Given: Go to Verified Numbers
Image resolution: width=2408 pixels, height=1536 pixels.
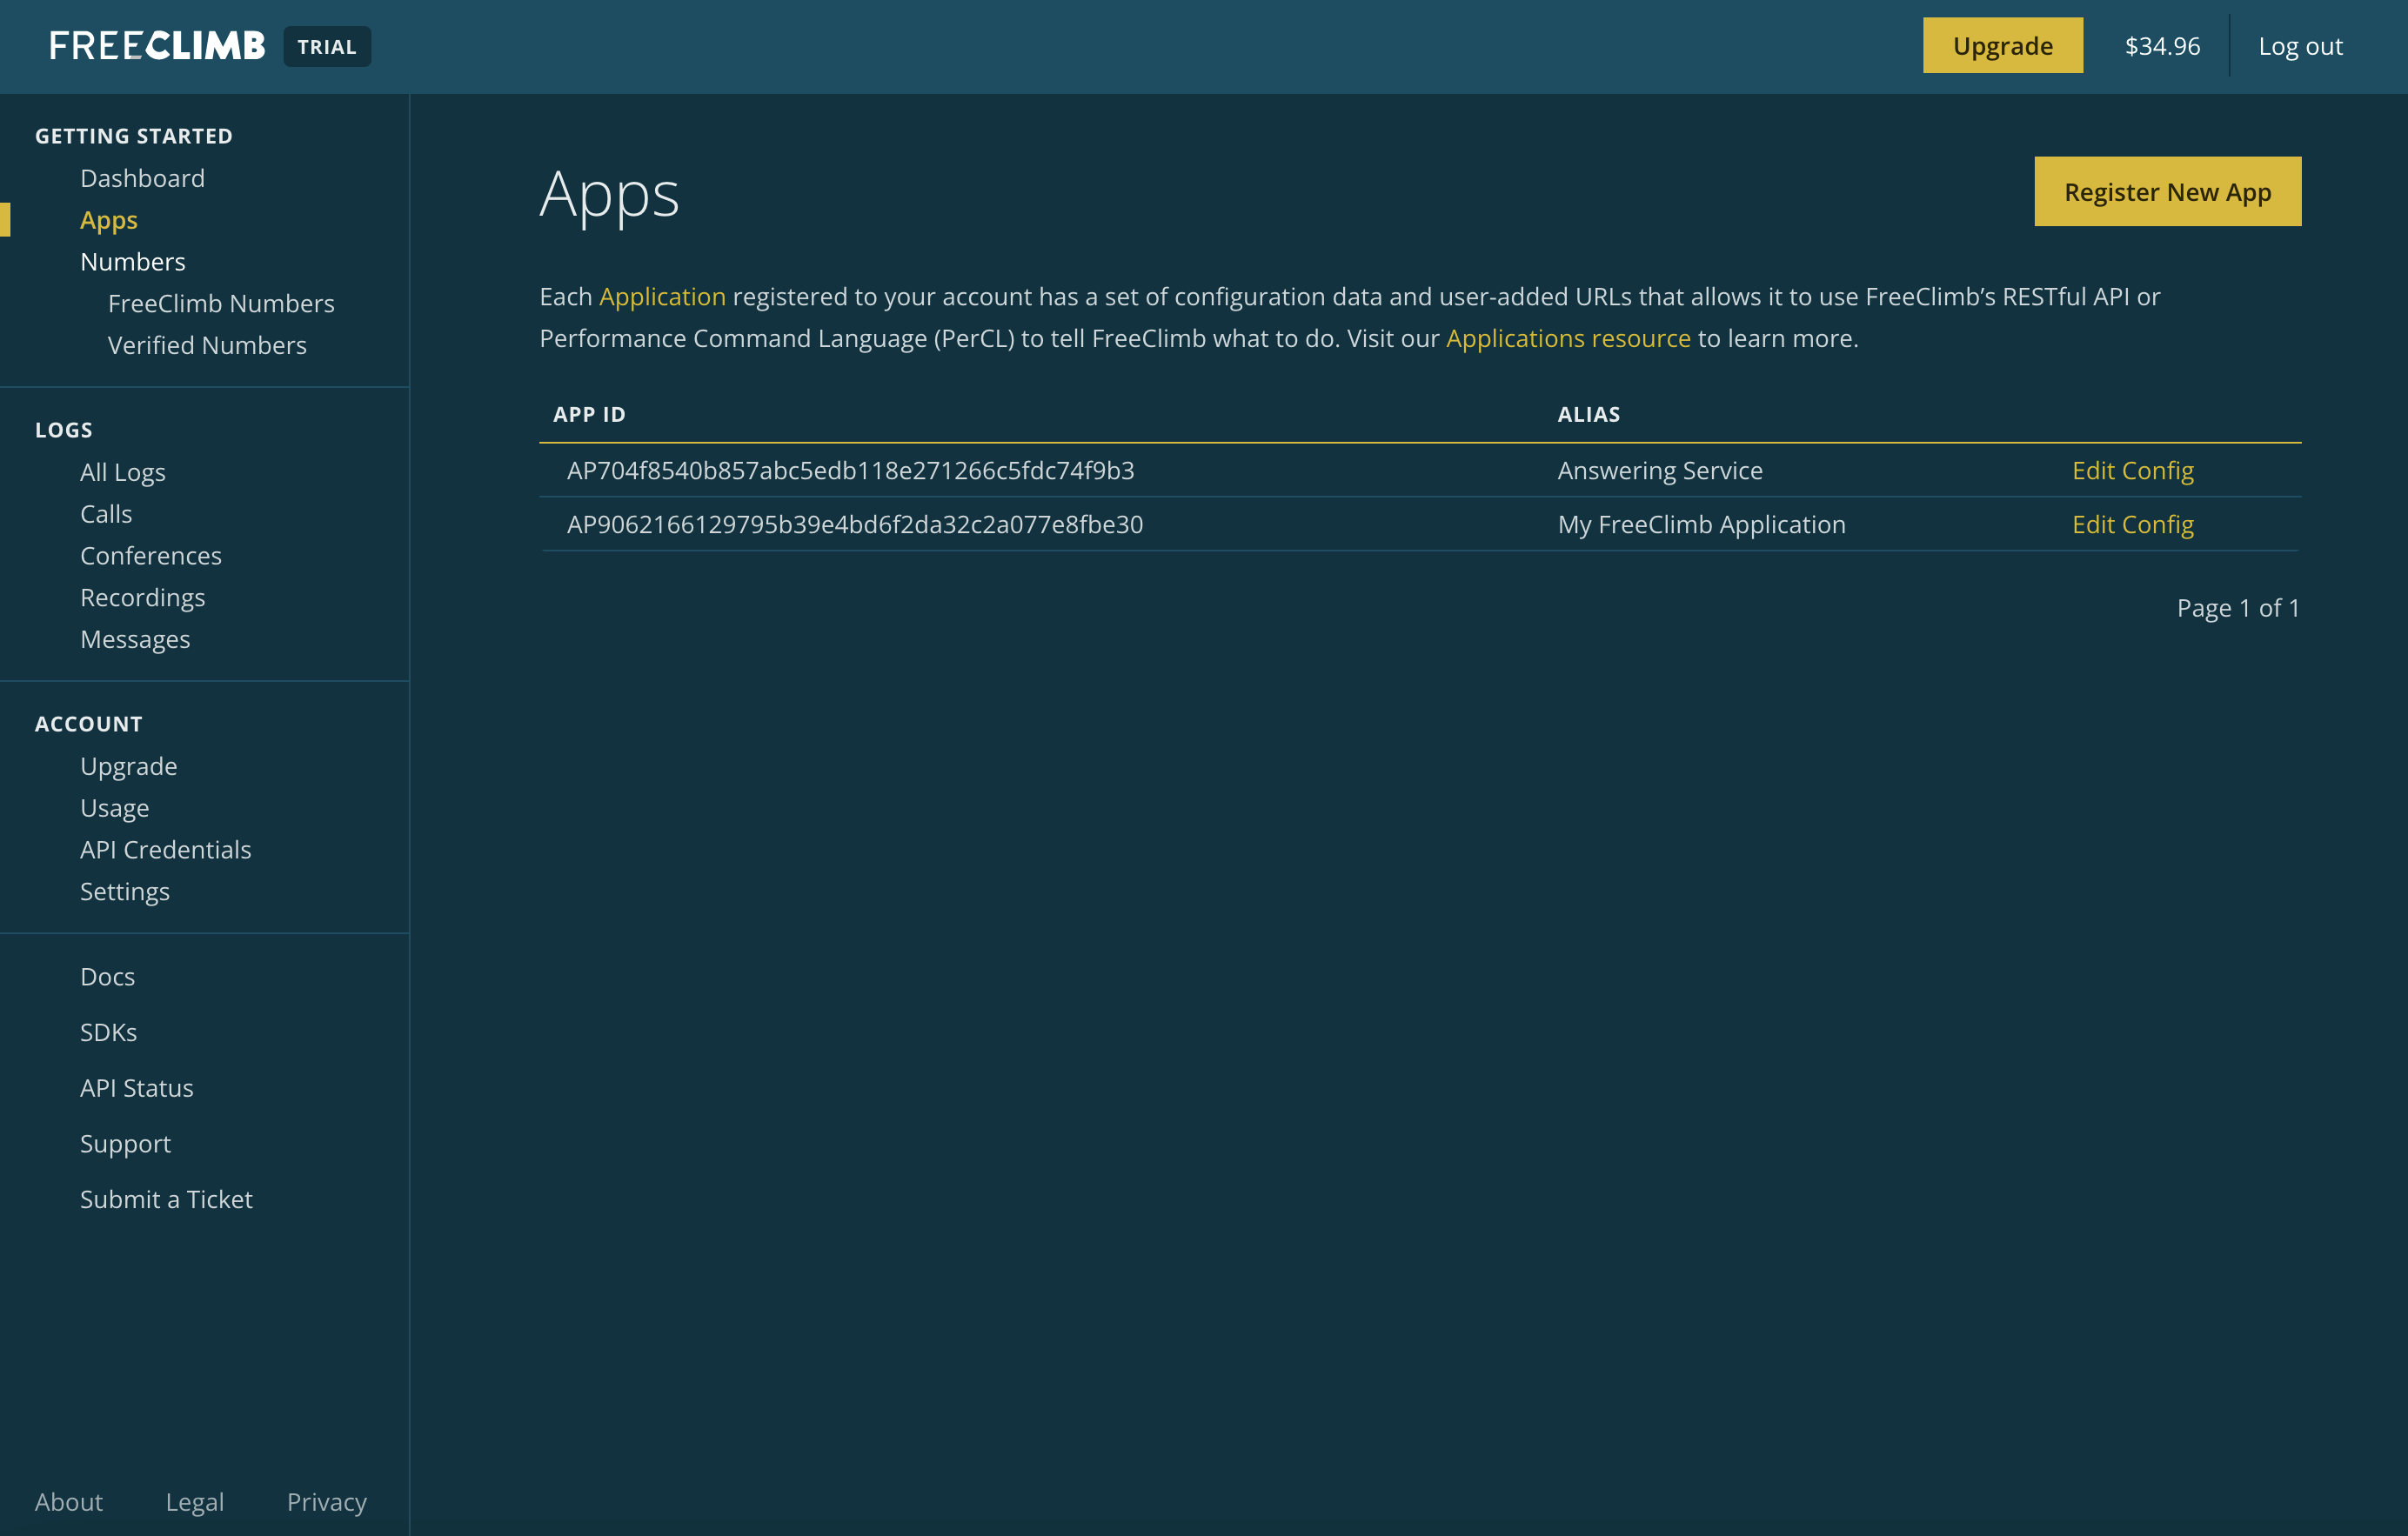Looking at the screenshot, I should [207, 345].
